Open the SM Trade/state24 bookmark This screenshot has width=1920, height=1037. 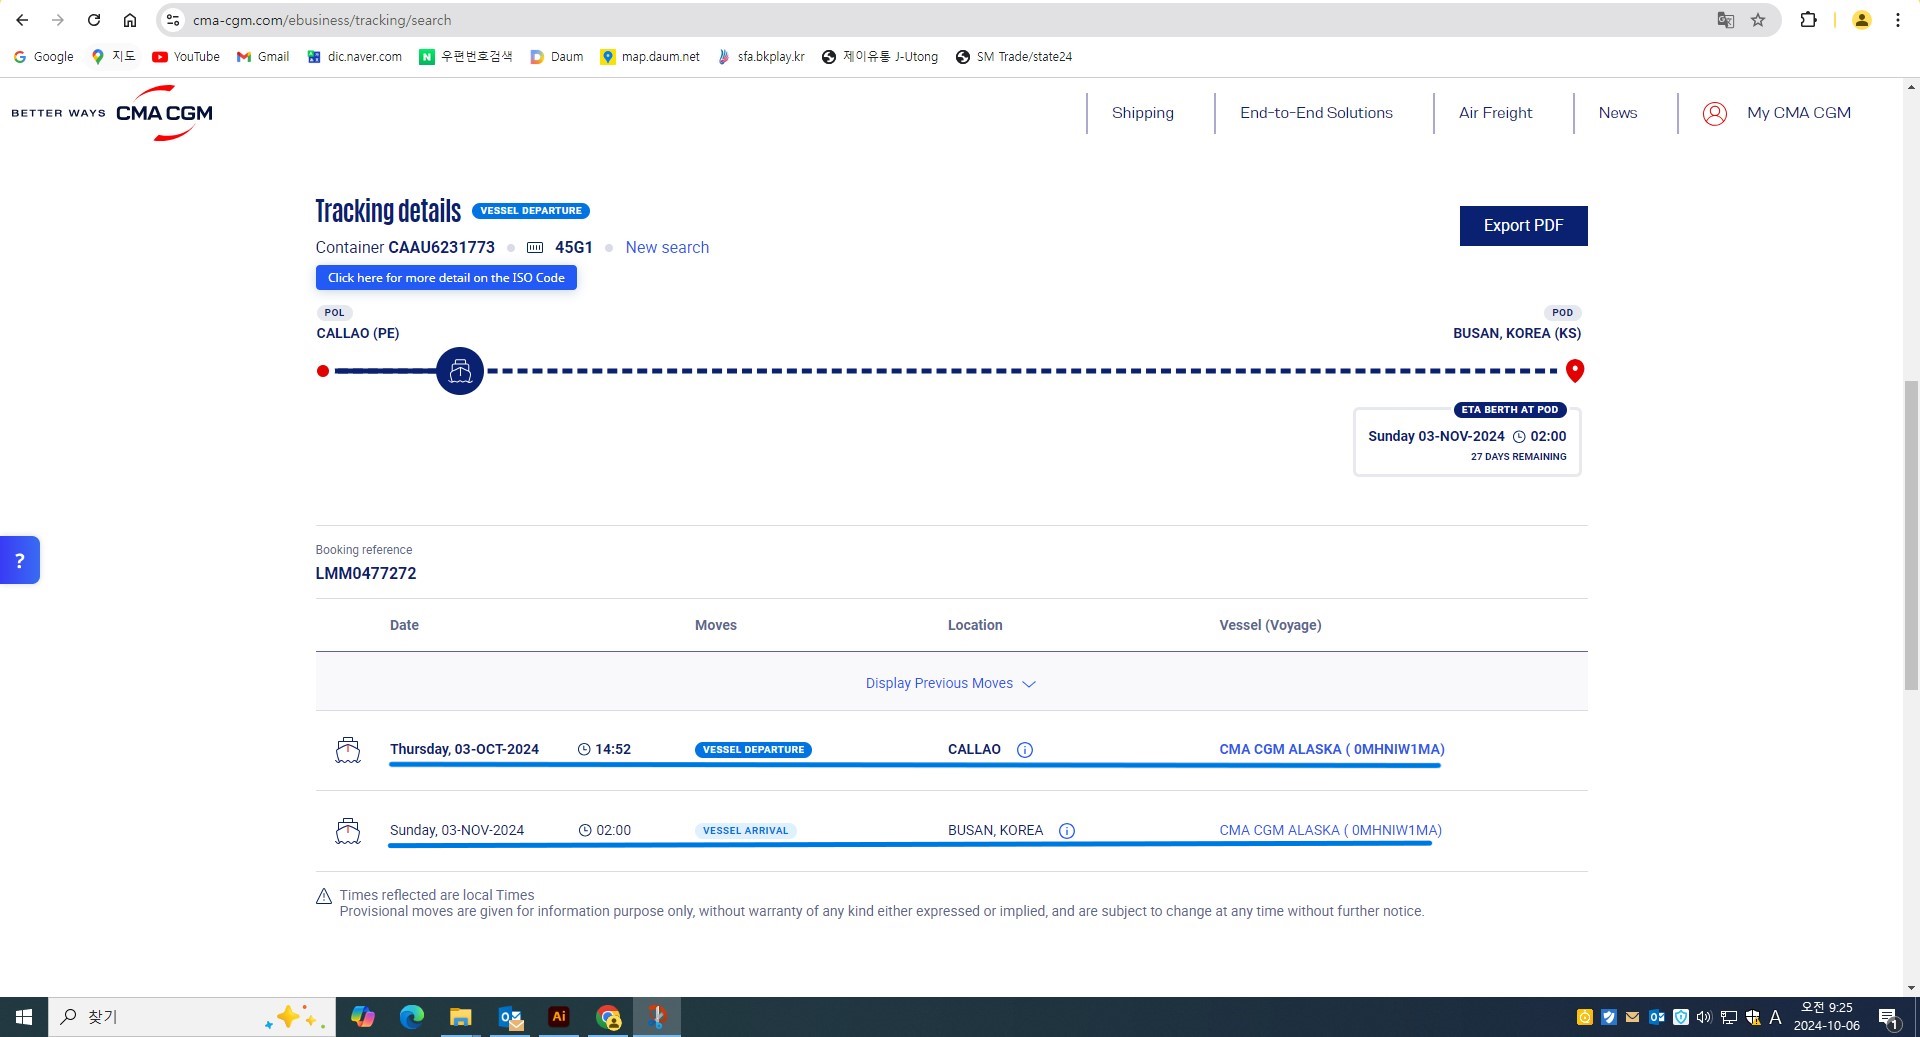1014,57
